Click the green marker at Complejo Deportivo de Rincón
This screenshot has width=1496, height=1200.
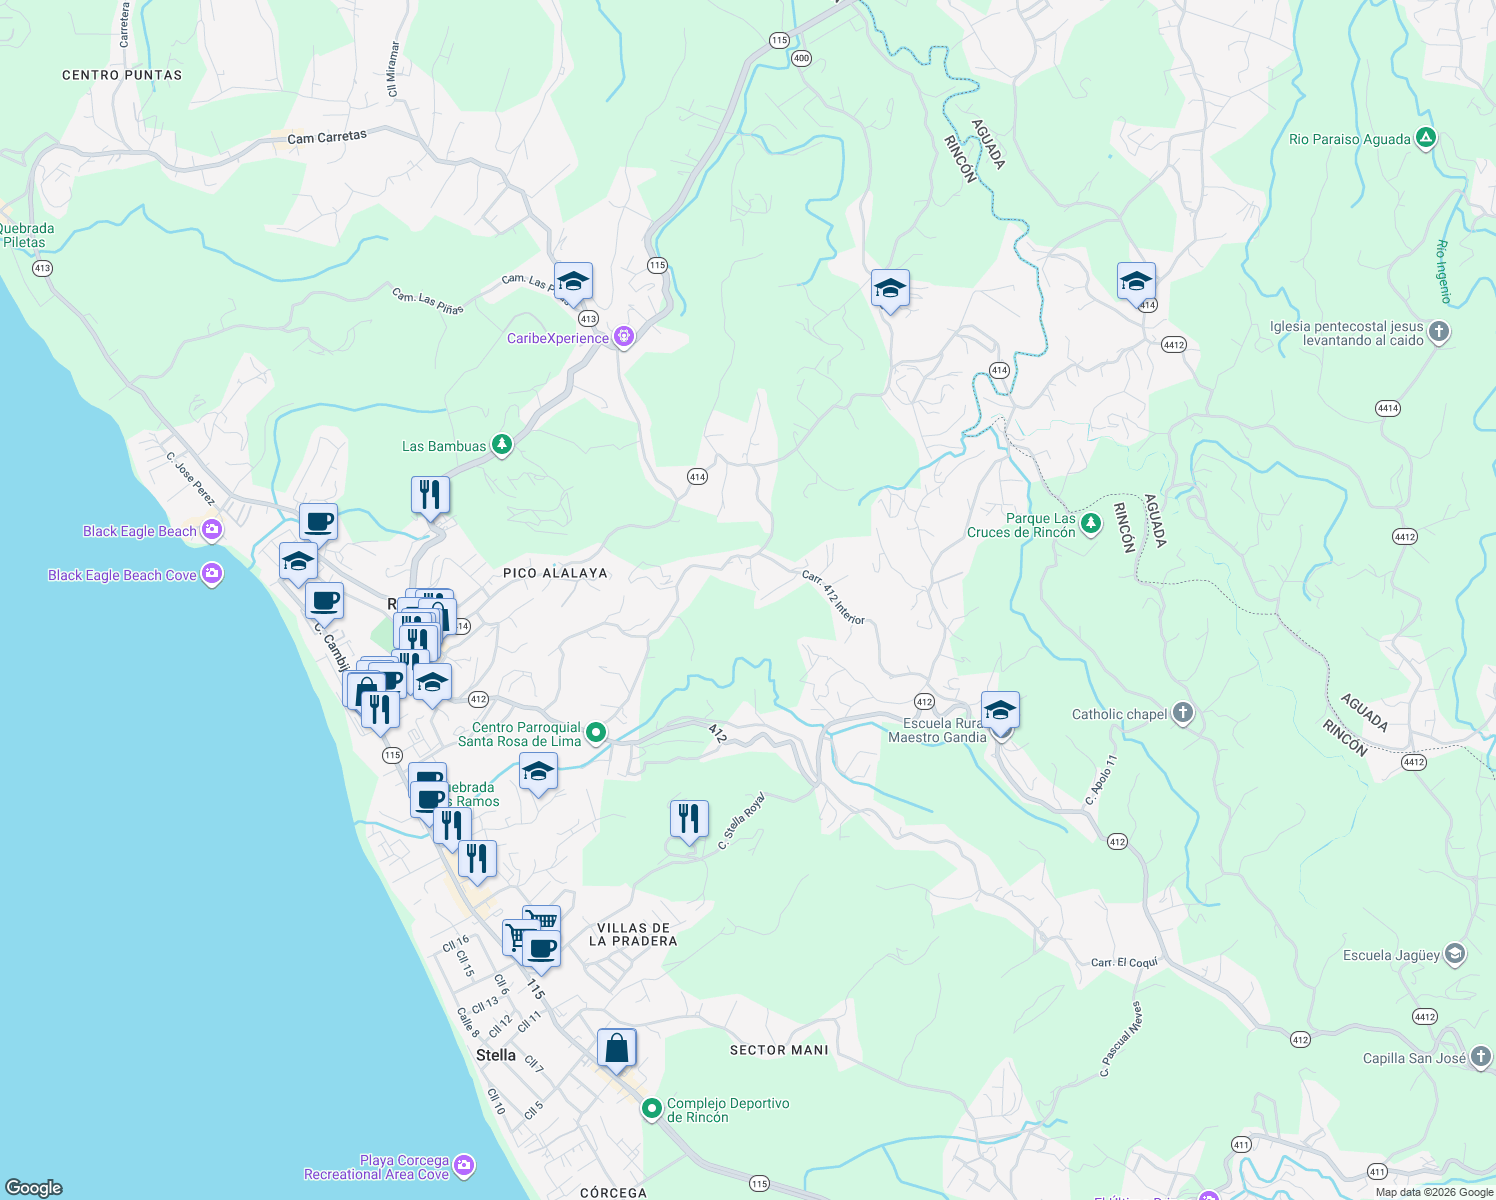coord(652,1108)
